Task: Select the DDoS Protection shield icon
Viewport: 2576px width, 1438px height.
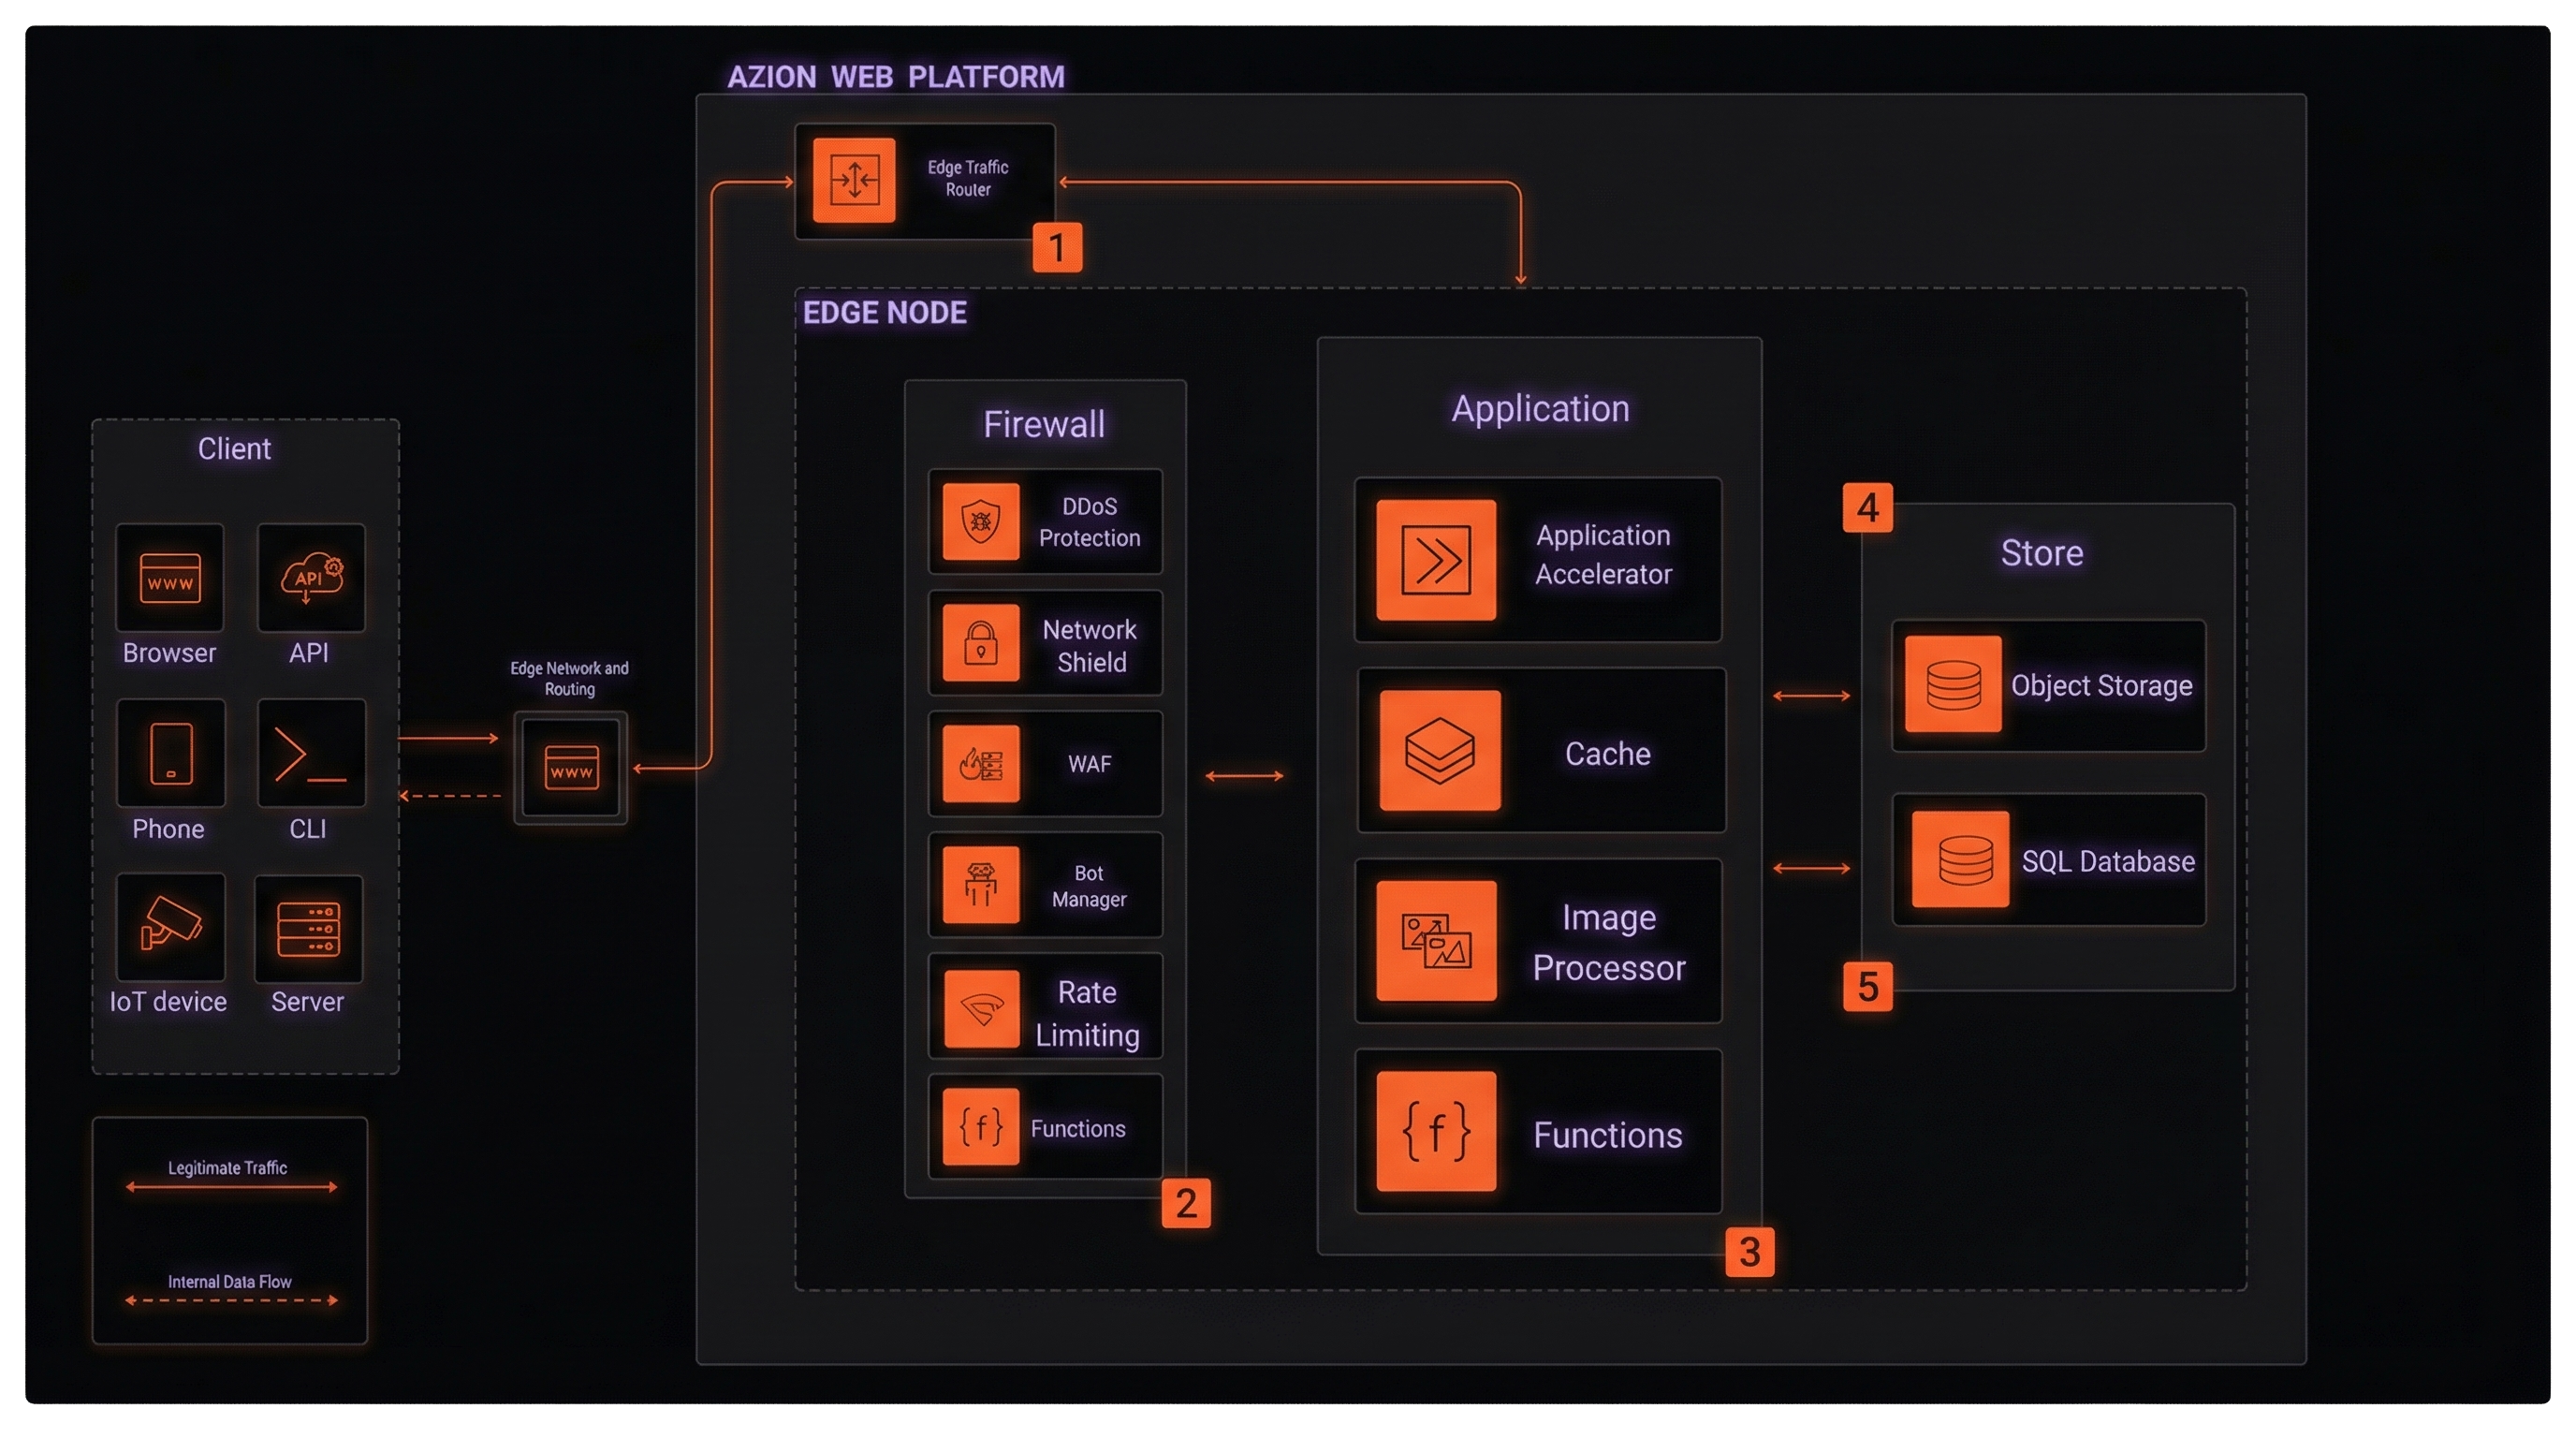Action: coord(981,522)
